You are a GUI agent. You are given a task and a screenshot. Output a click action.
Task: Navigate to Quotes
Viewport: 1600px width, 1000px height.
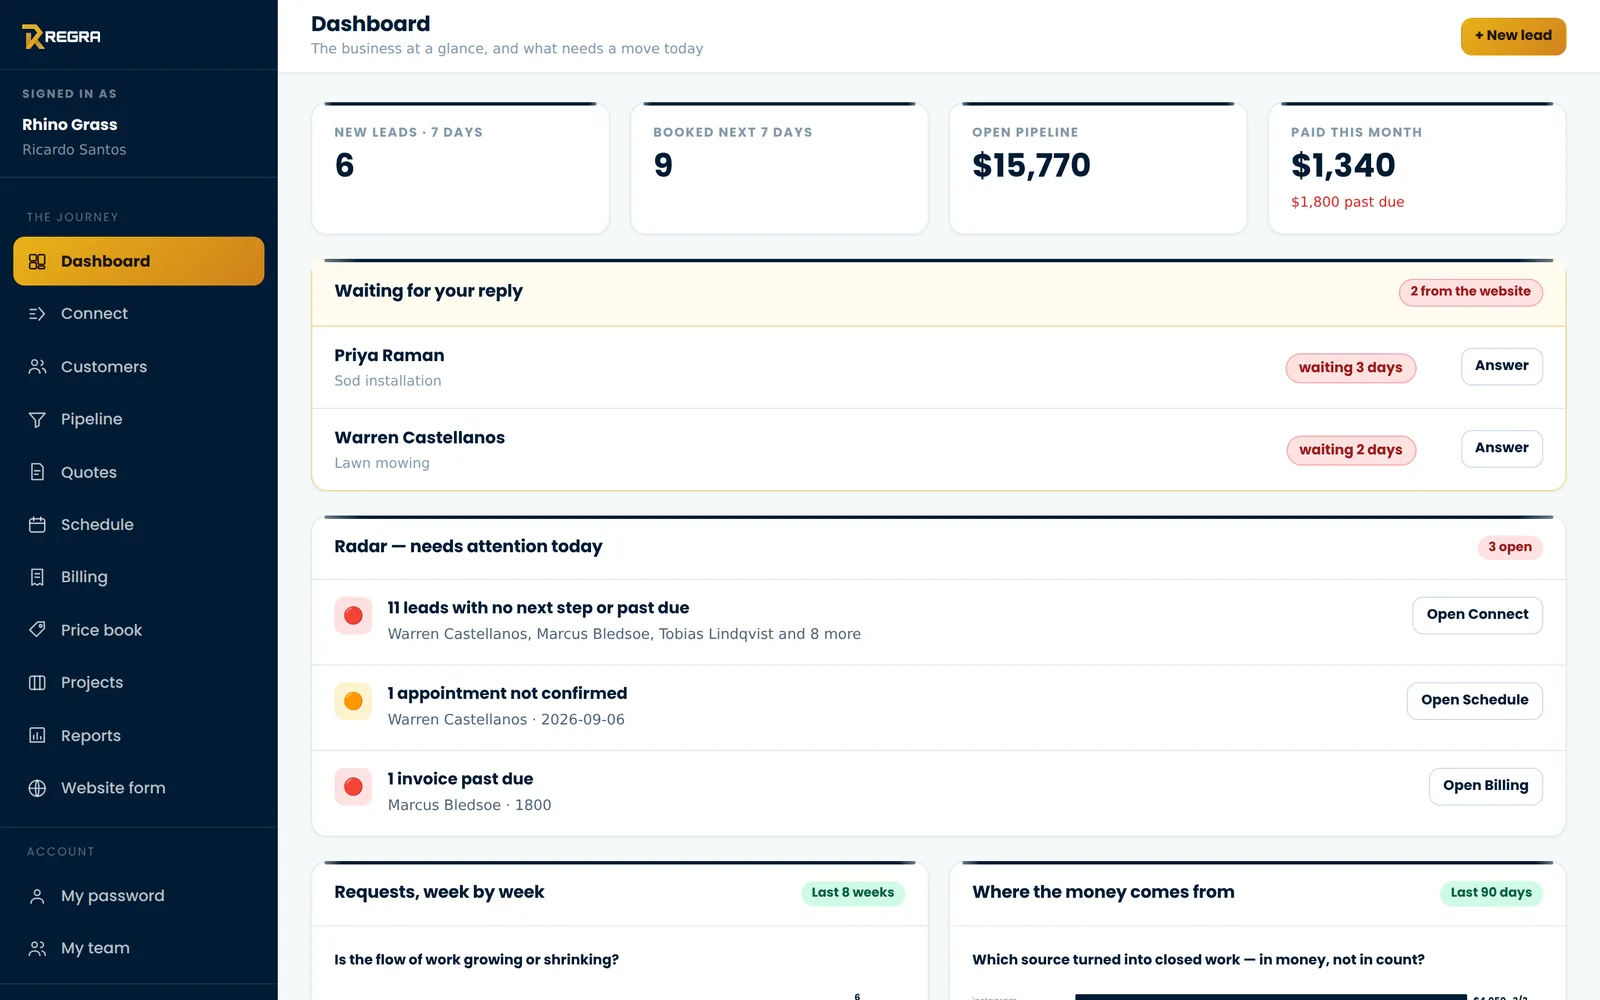click(139, 472)
